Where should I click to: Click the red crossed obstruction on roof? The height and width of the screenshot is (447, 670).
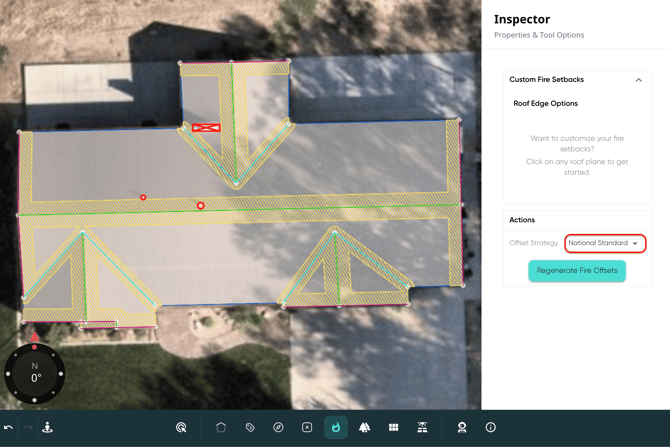(206, 128)
